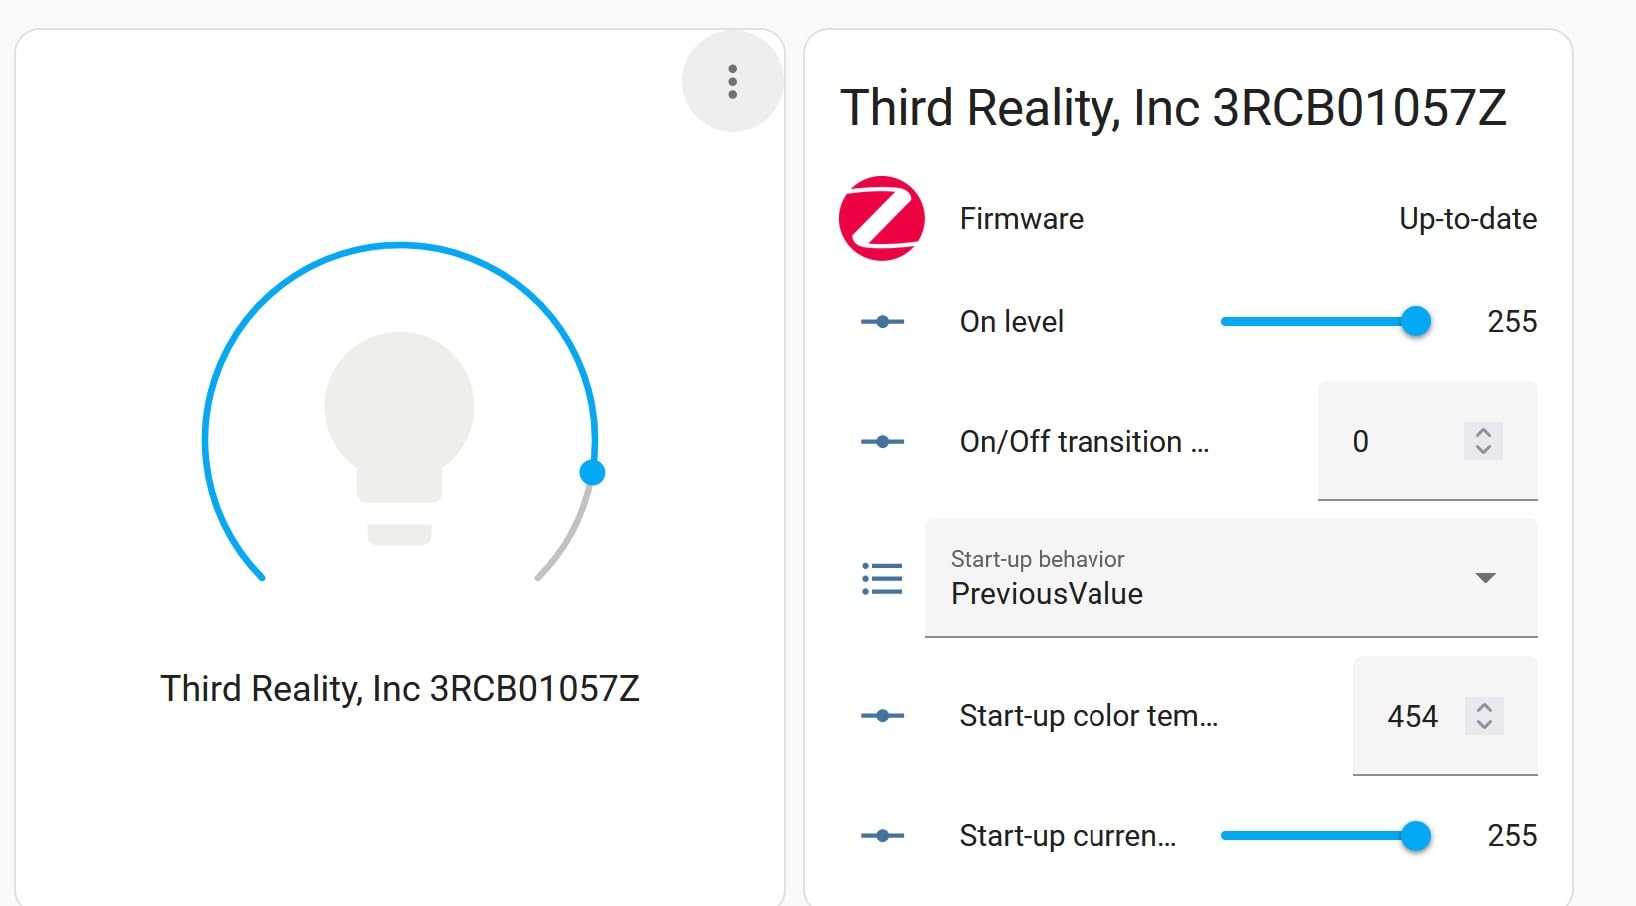
Task: Click the icon beside Start-up color temperature
Action: [882, 716]
